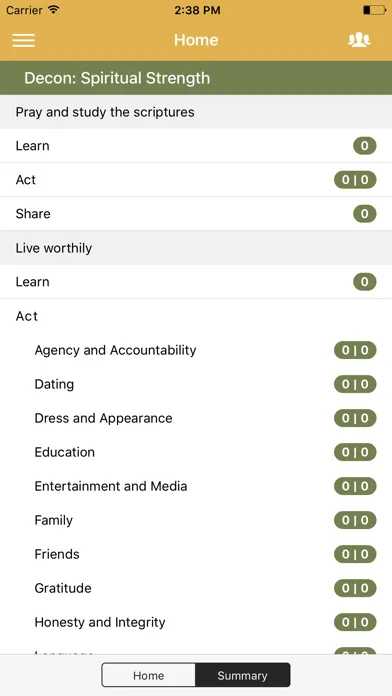The height and width of the screenshot is (696, 392).
Task: Open Agency and Accountability item
Action: pos(196,350)
